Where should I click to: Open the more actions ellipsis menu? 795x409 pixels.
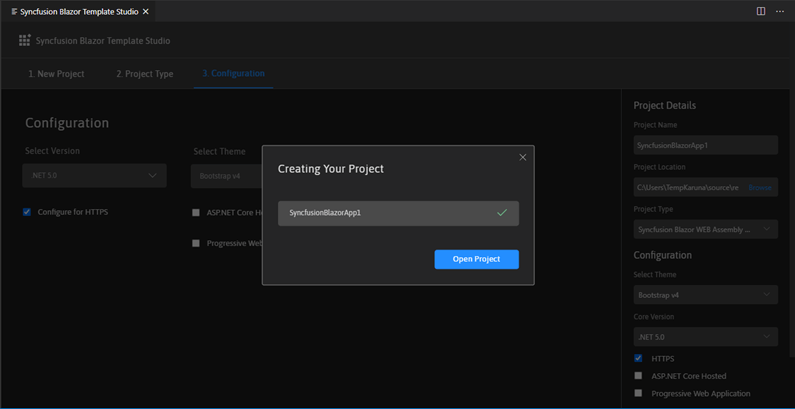pos(780,12)
